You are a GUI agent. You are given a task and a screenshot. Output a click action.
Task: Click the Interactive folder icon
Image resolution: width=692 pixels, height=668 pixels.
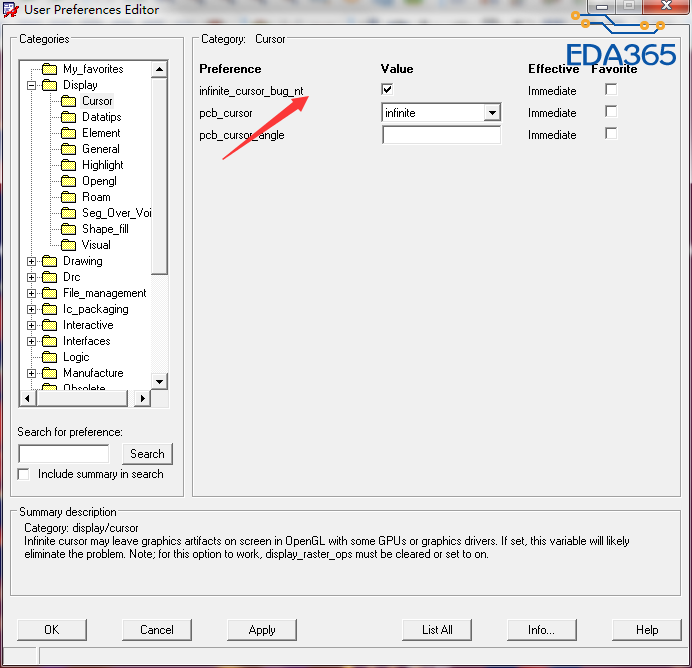(49, 325)
